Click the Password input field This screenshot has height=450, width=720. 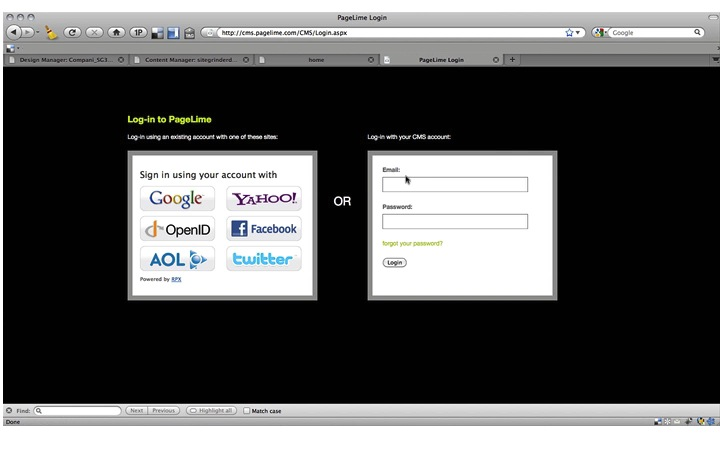[455, 222]
